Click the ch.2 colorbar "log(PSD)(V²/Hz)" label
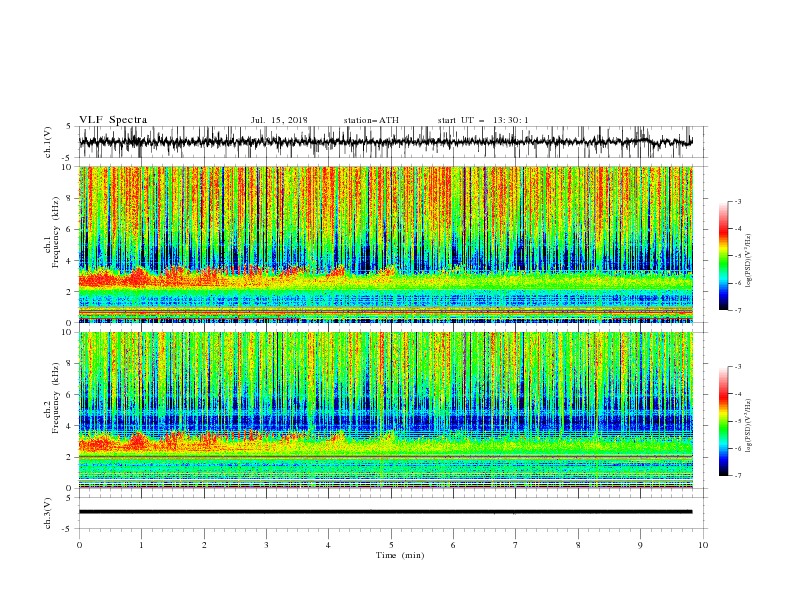 pyautogui.click(x=749, y=426)
